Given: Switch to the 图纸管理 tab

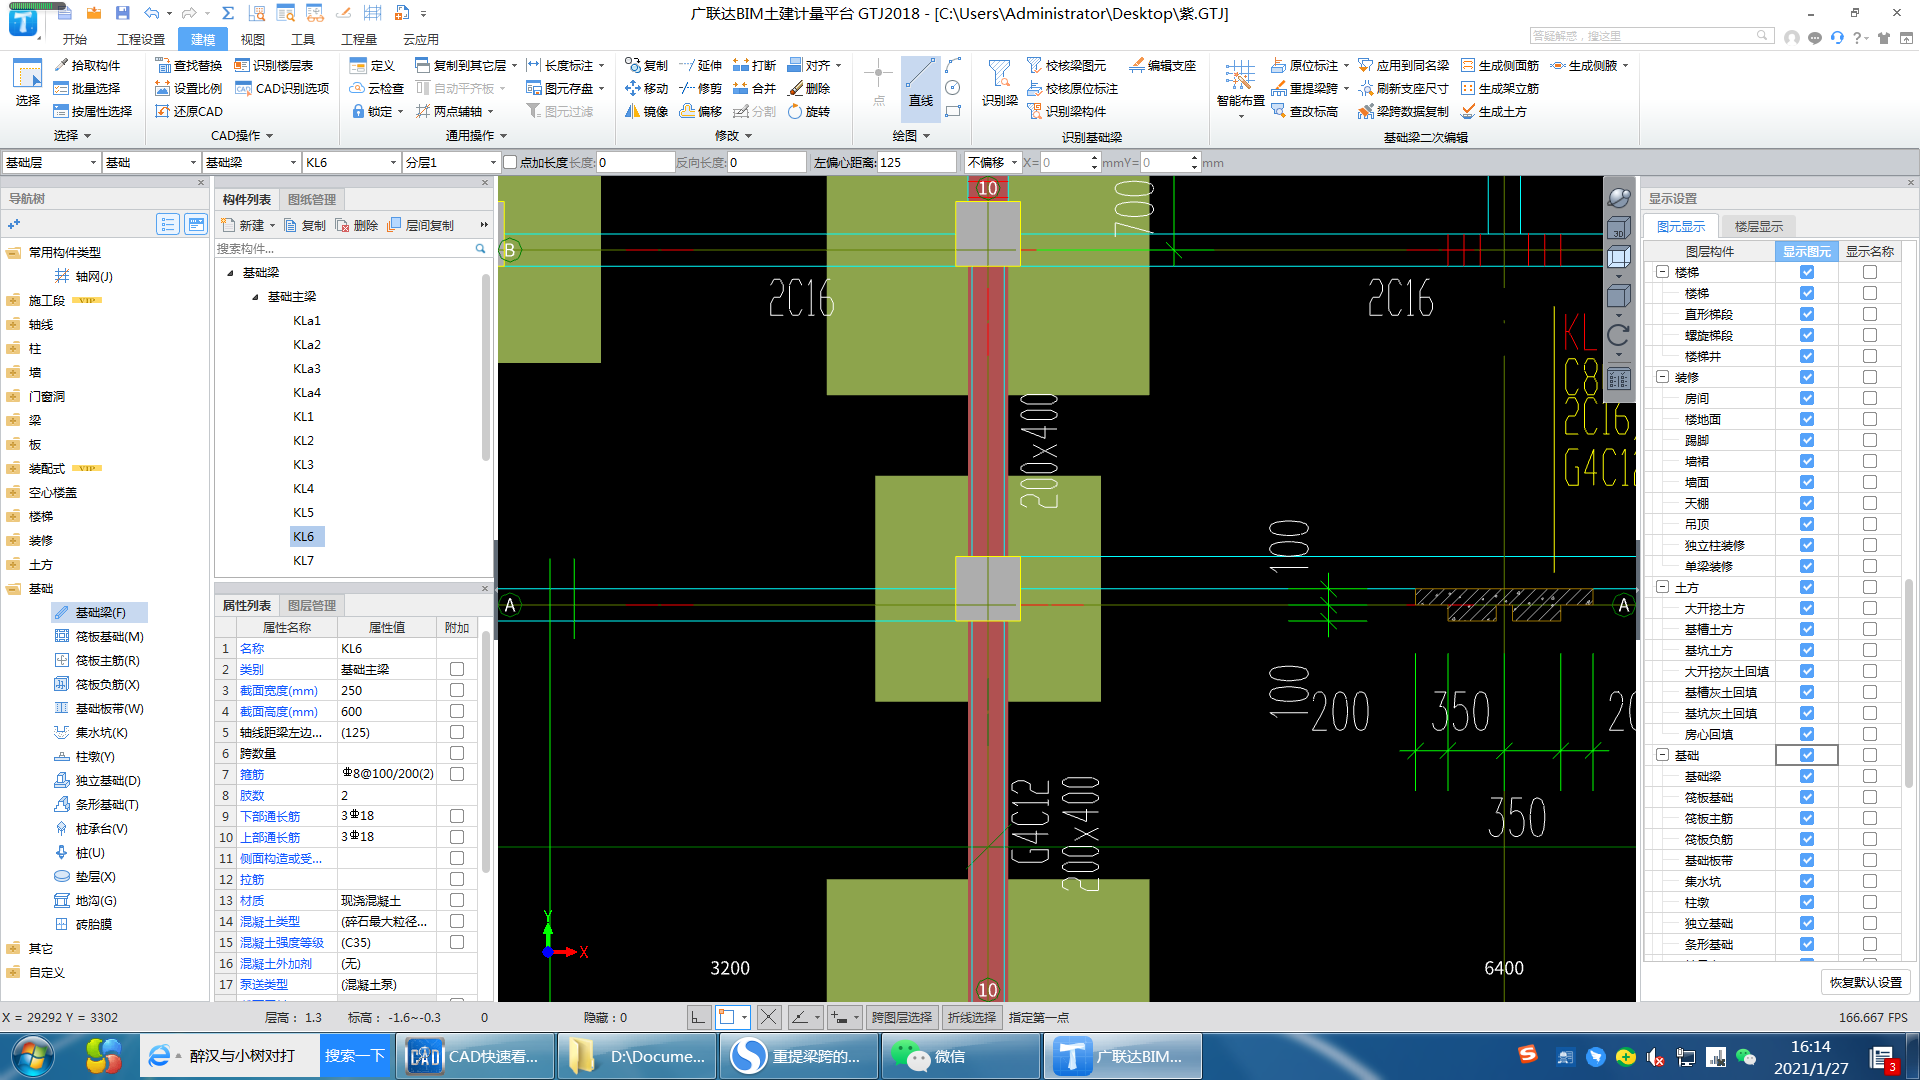Looking at the screenshot, I should tap(312, 199).
